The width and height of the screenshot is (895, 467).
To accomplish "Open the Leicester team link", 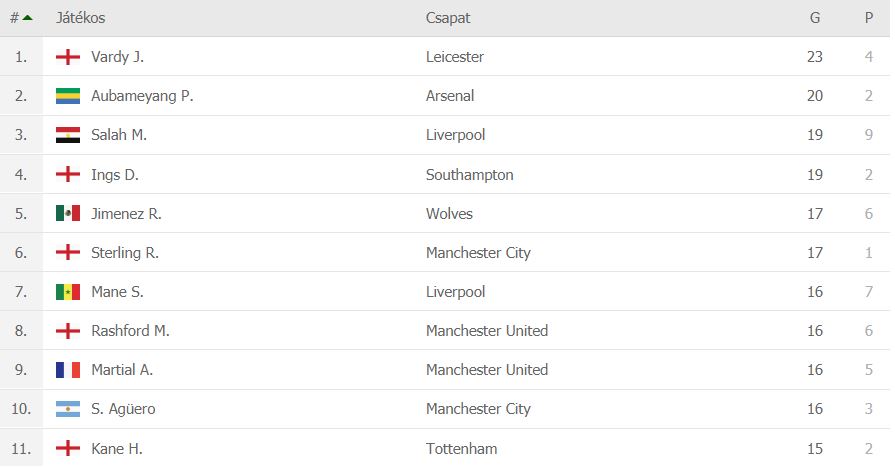I will click(x=454, y=57).
